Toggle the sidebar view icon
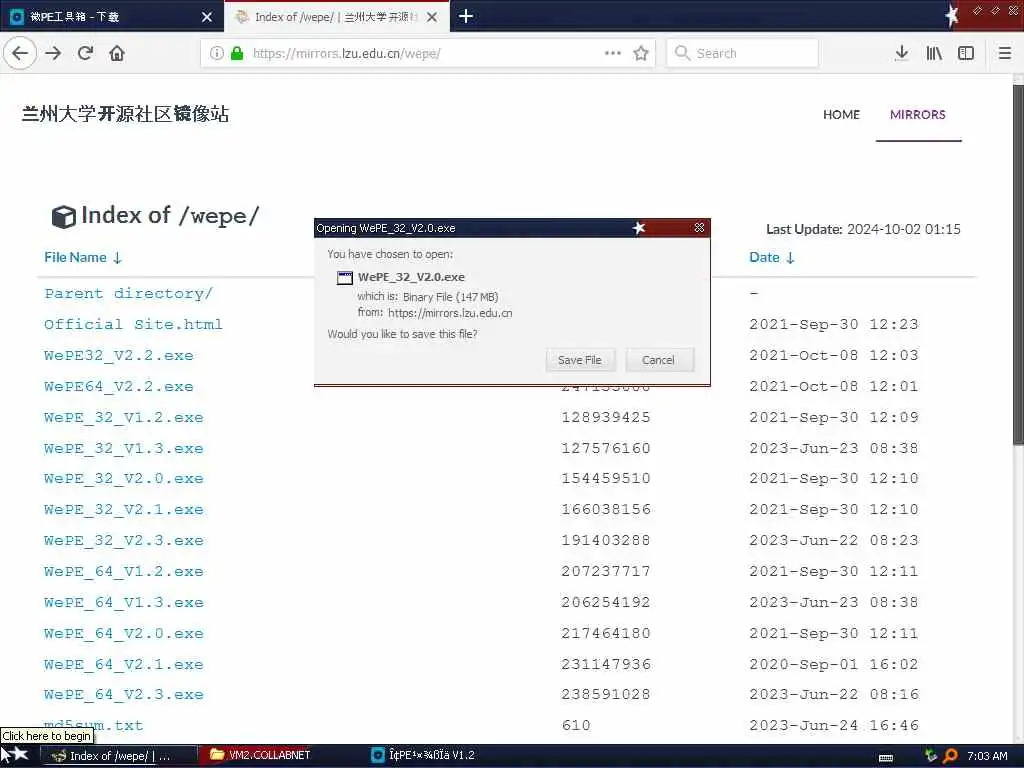Viewport: 1024px width, 768px height. click(966, 53)
